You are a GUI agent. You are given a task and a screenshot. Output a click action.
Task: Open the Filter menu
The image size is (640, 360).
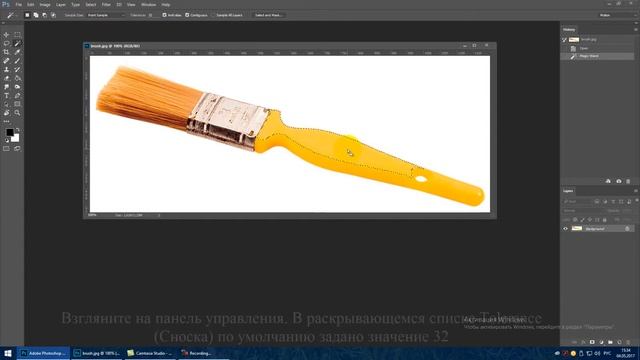pyautogui.click(x=106, y=4)
